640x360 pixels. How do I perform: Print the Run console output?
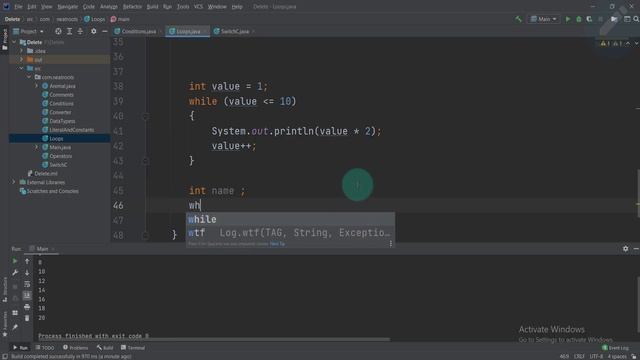pyautogui.click(x=27, y=307)
